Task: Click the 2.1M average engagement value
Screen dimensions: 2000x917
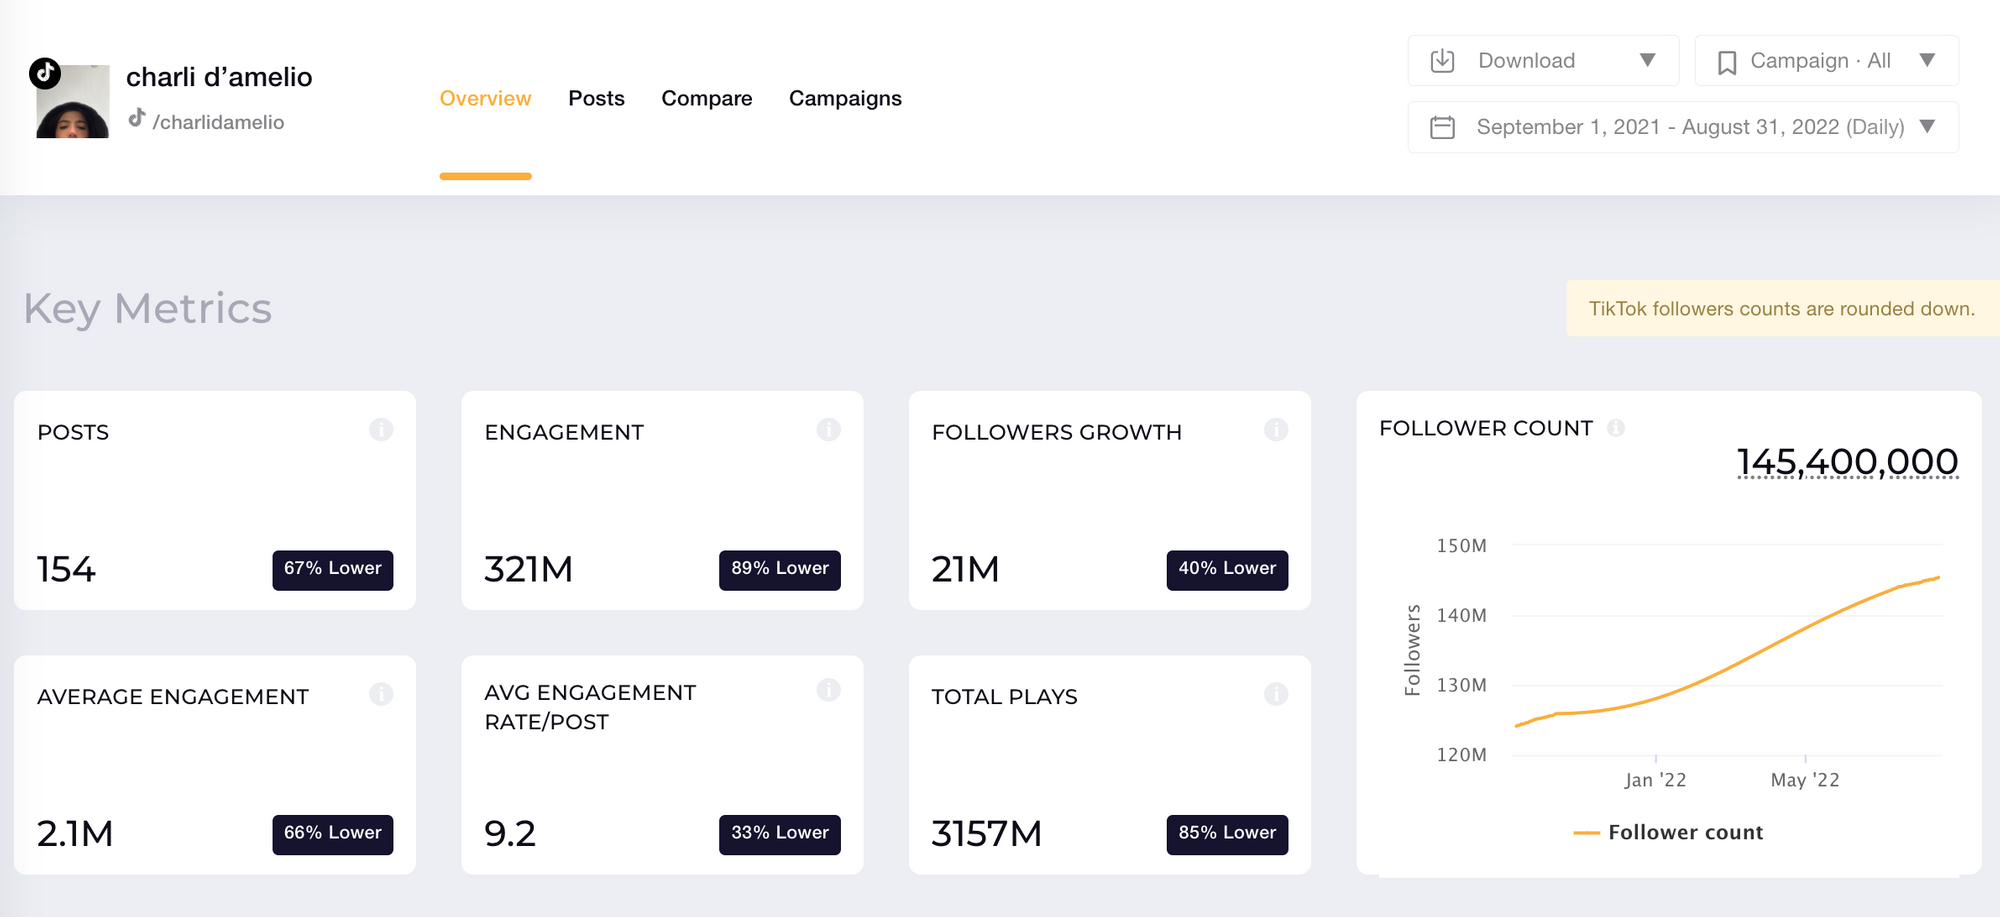Action: pos(75,833)
